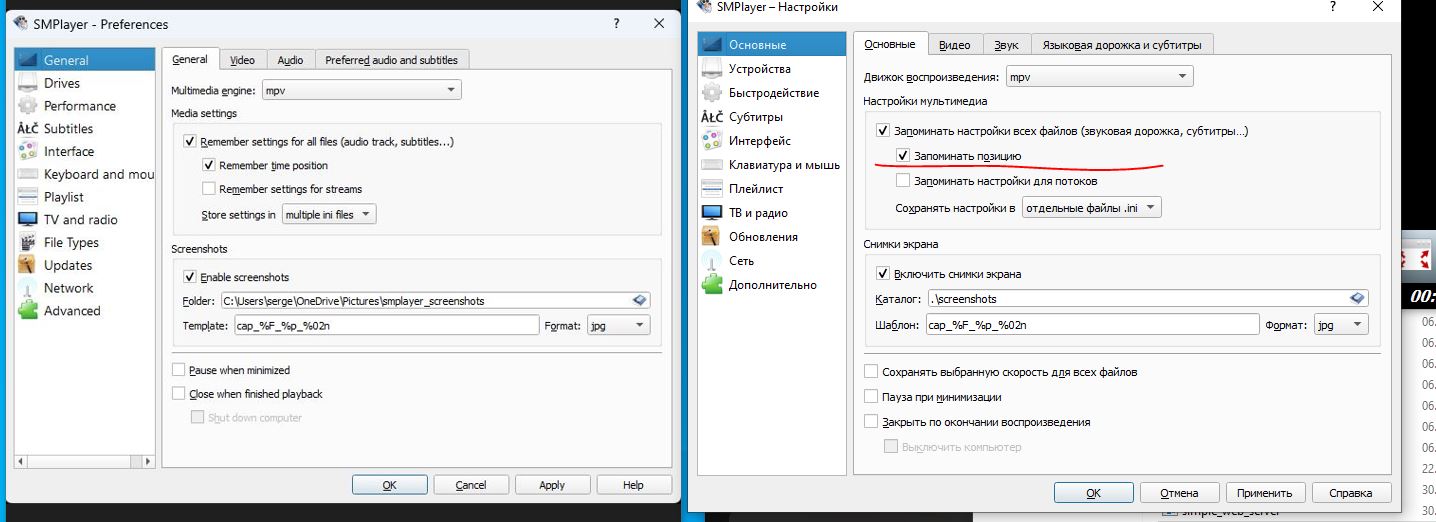
Task: Edit Шаблон field in Настройки
Action: [x=1092, y=324]
